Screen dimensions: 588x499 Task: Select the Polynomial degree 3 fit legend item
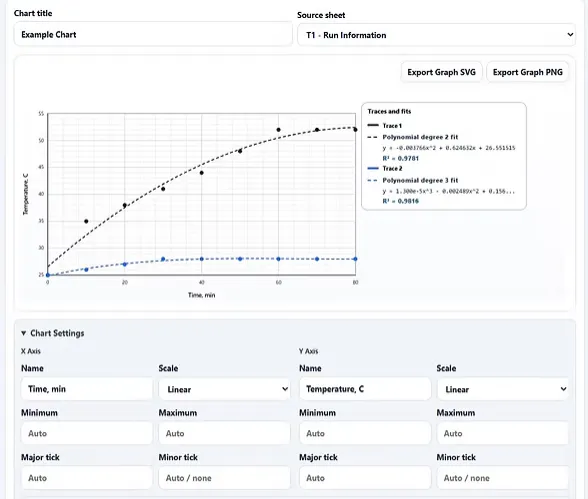point(413,180)
